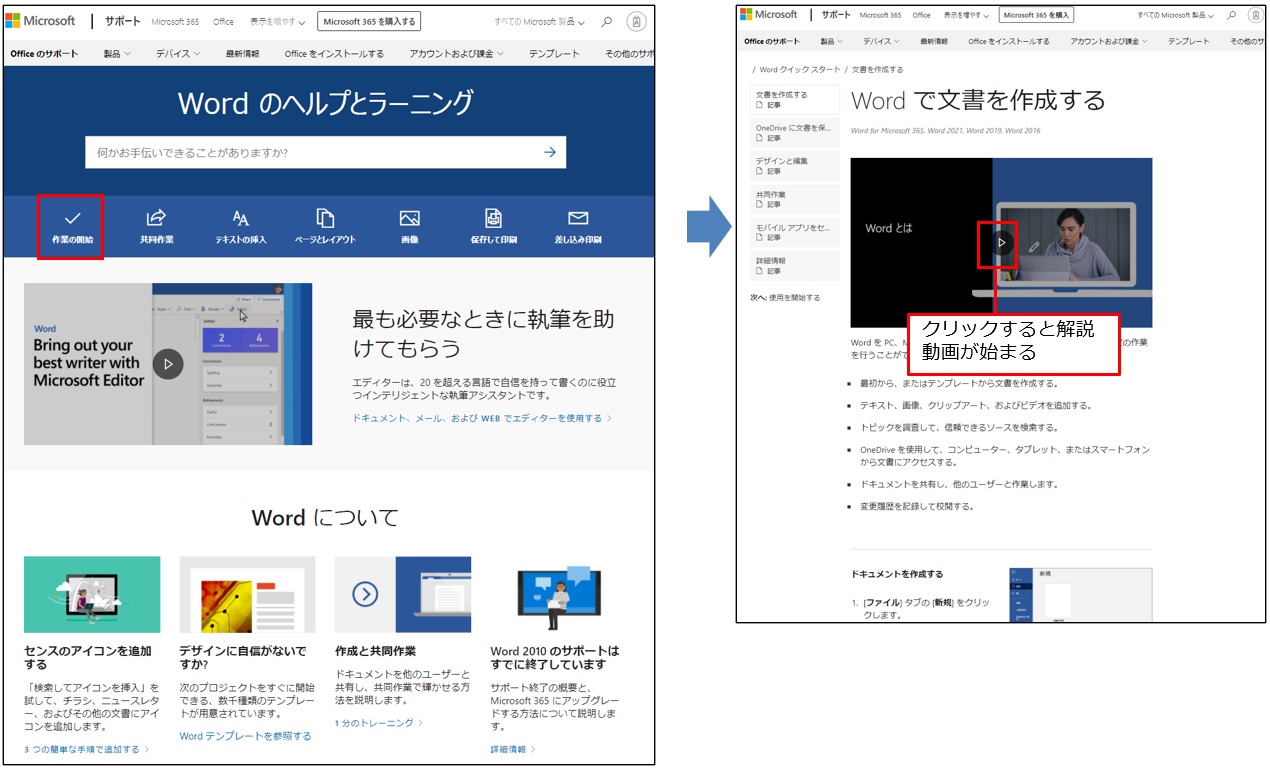1270x768 pixels.
Task: Open account avatar in Word help page header
Action: pos(637,21)
